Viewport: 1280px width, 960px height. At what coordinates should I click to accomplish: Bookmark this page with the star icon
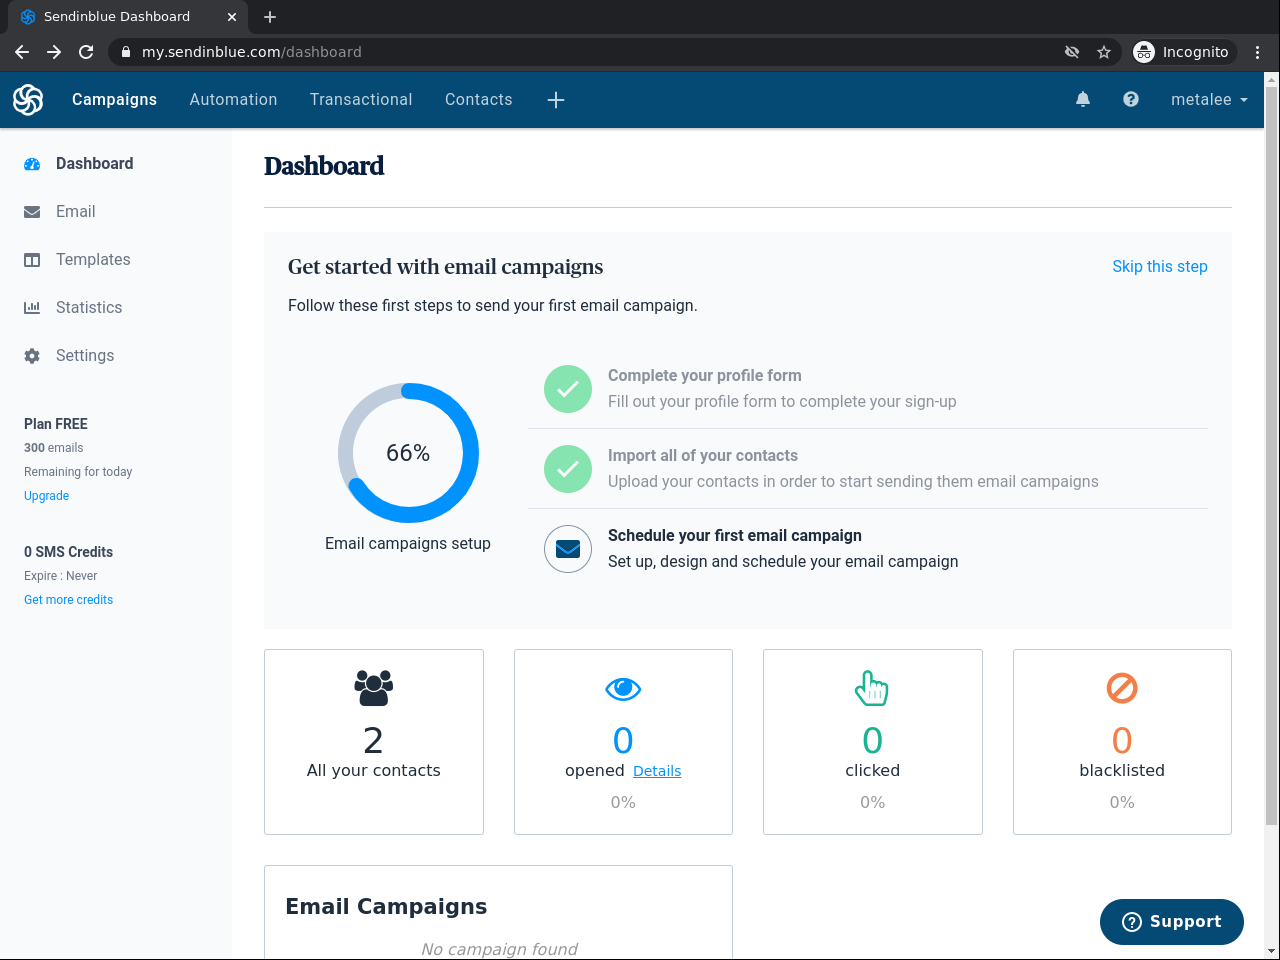click(1104, 52)
